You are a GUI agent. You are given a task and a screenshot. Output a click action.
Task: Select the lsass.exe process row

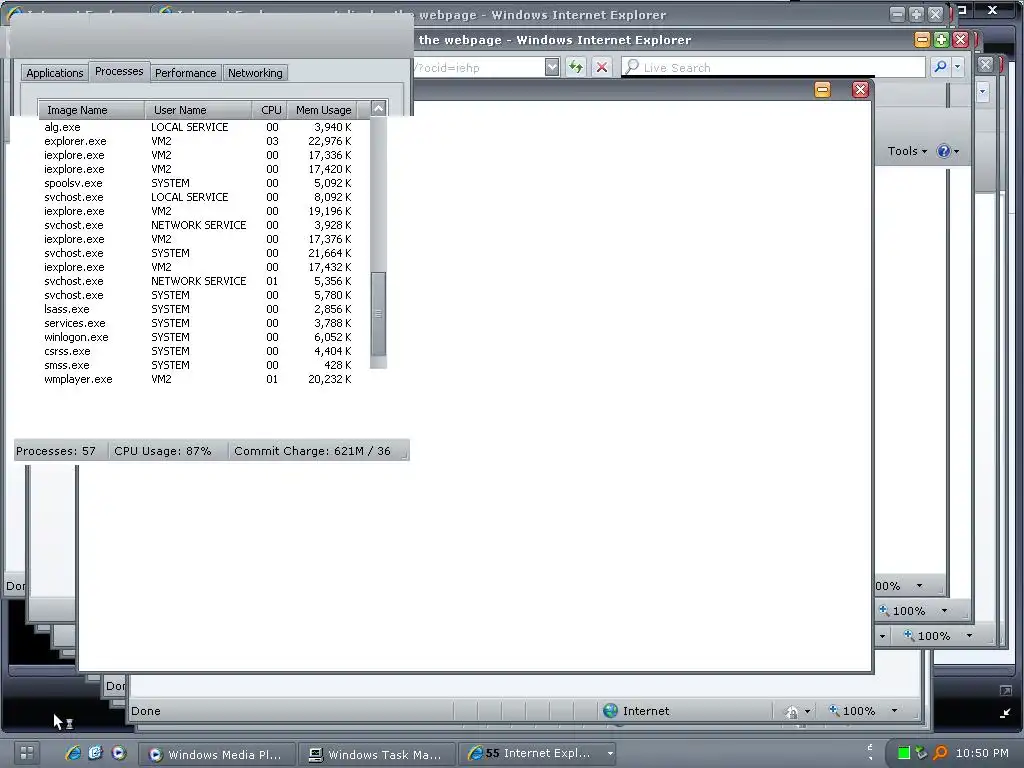198,309
